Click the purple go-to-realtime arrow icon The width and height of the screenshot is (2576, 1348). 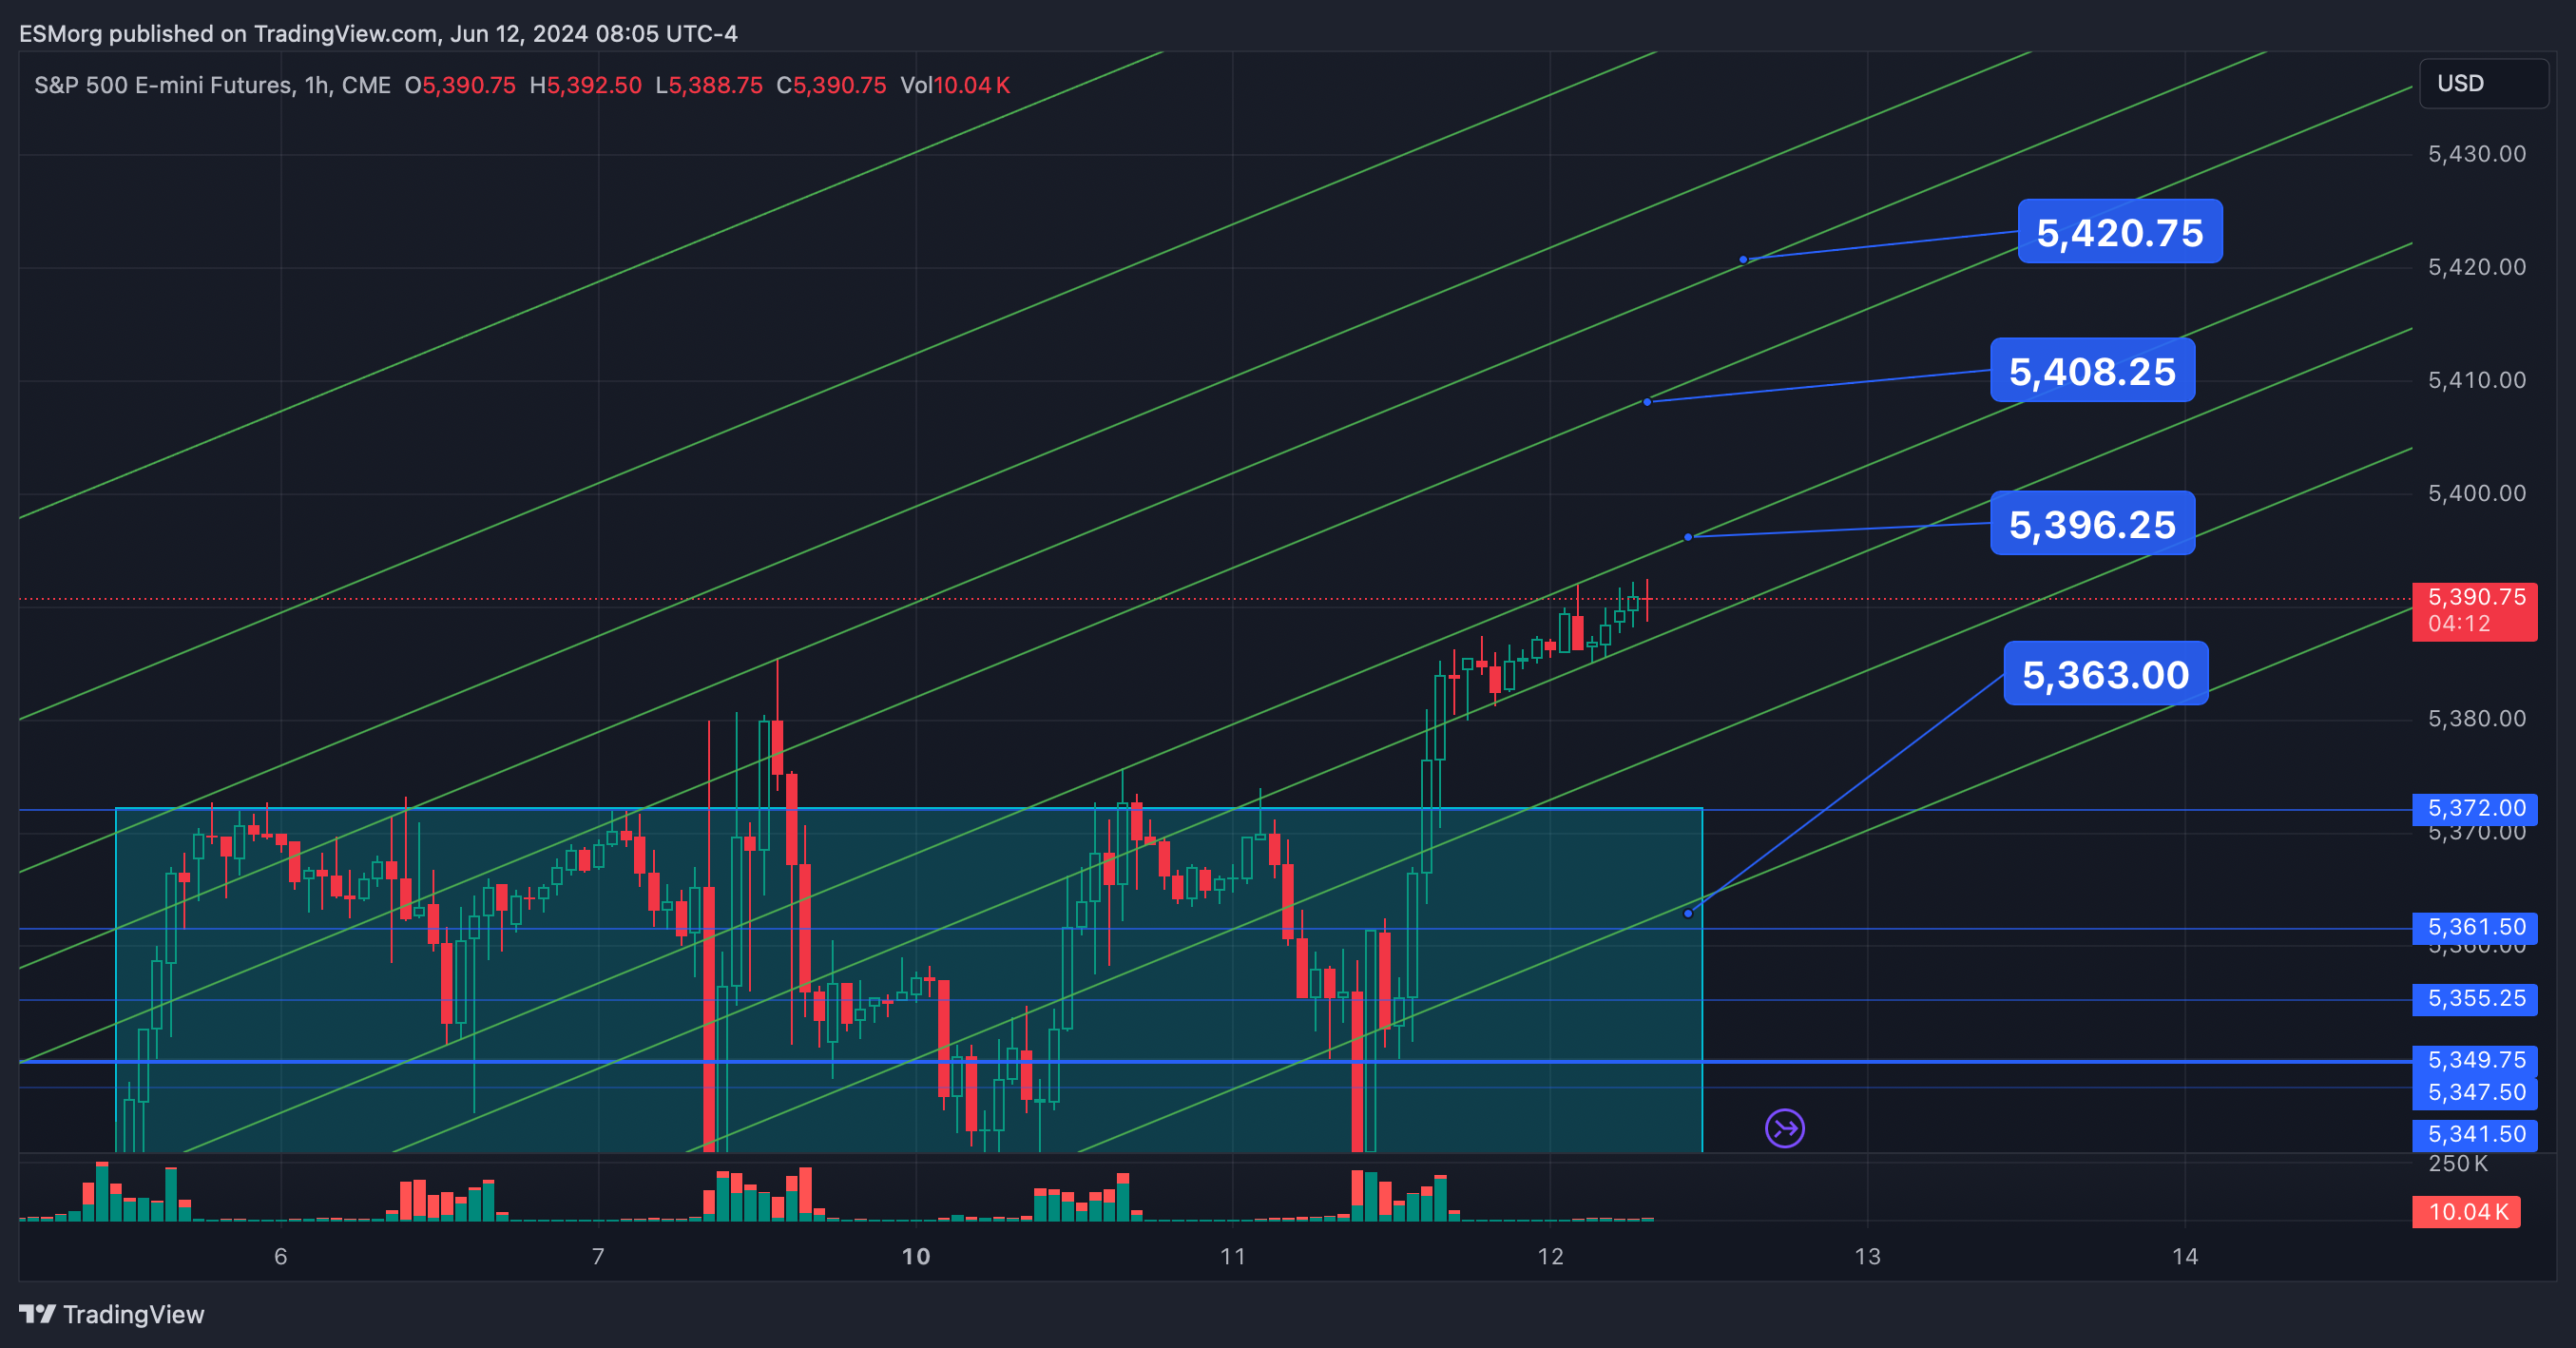pyautogui.click(x=1784, y=1129)
